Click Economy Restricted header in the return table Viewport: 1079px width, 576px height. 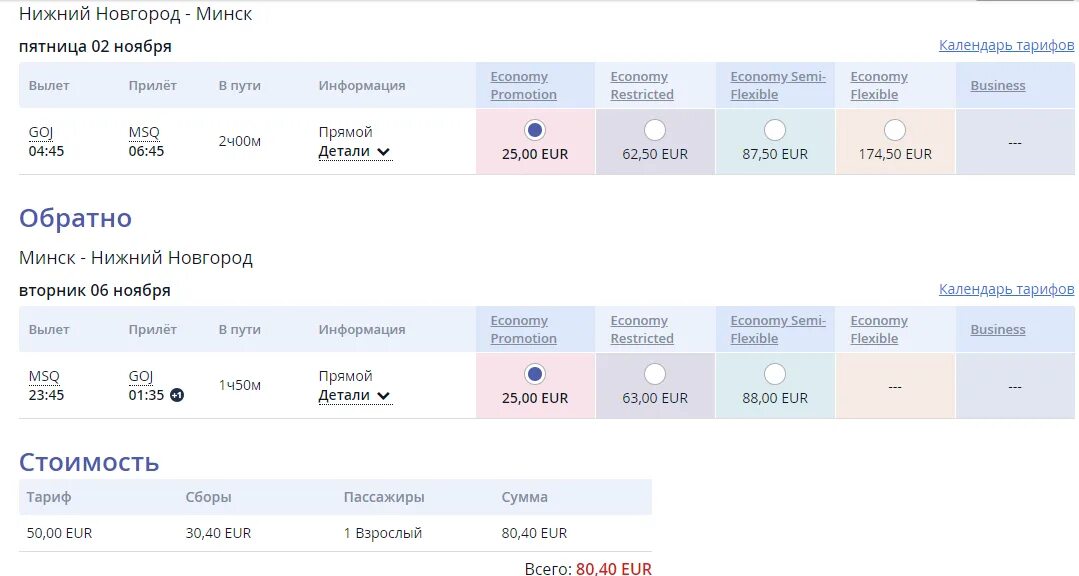coord(642,330)
